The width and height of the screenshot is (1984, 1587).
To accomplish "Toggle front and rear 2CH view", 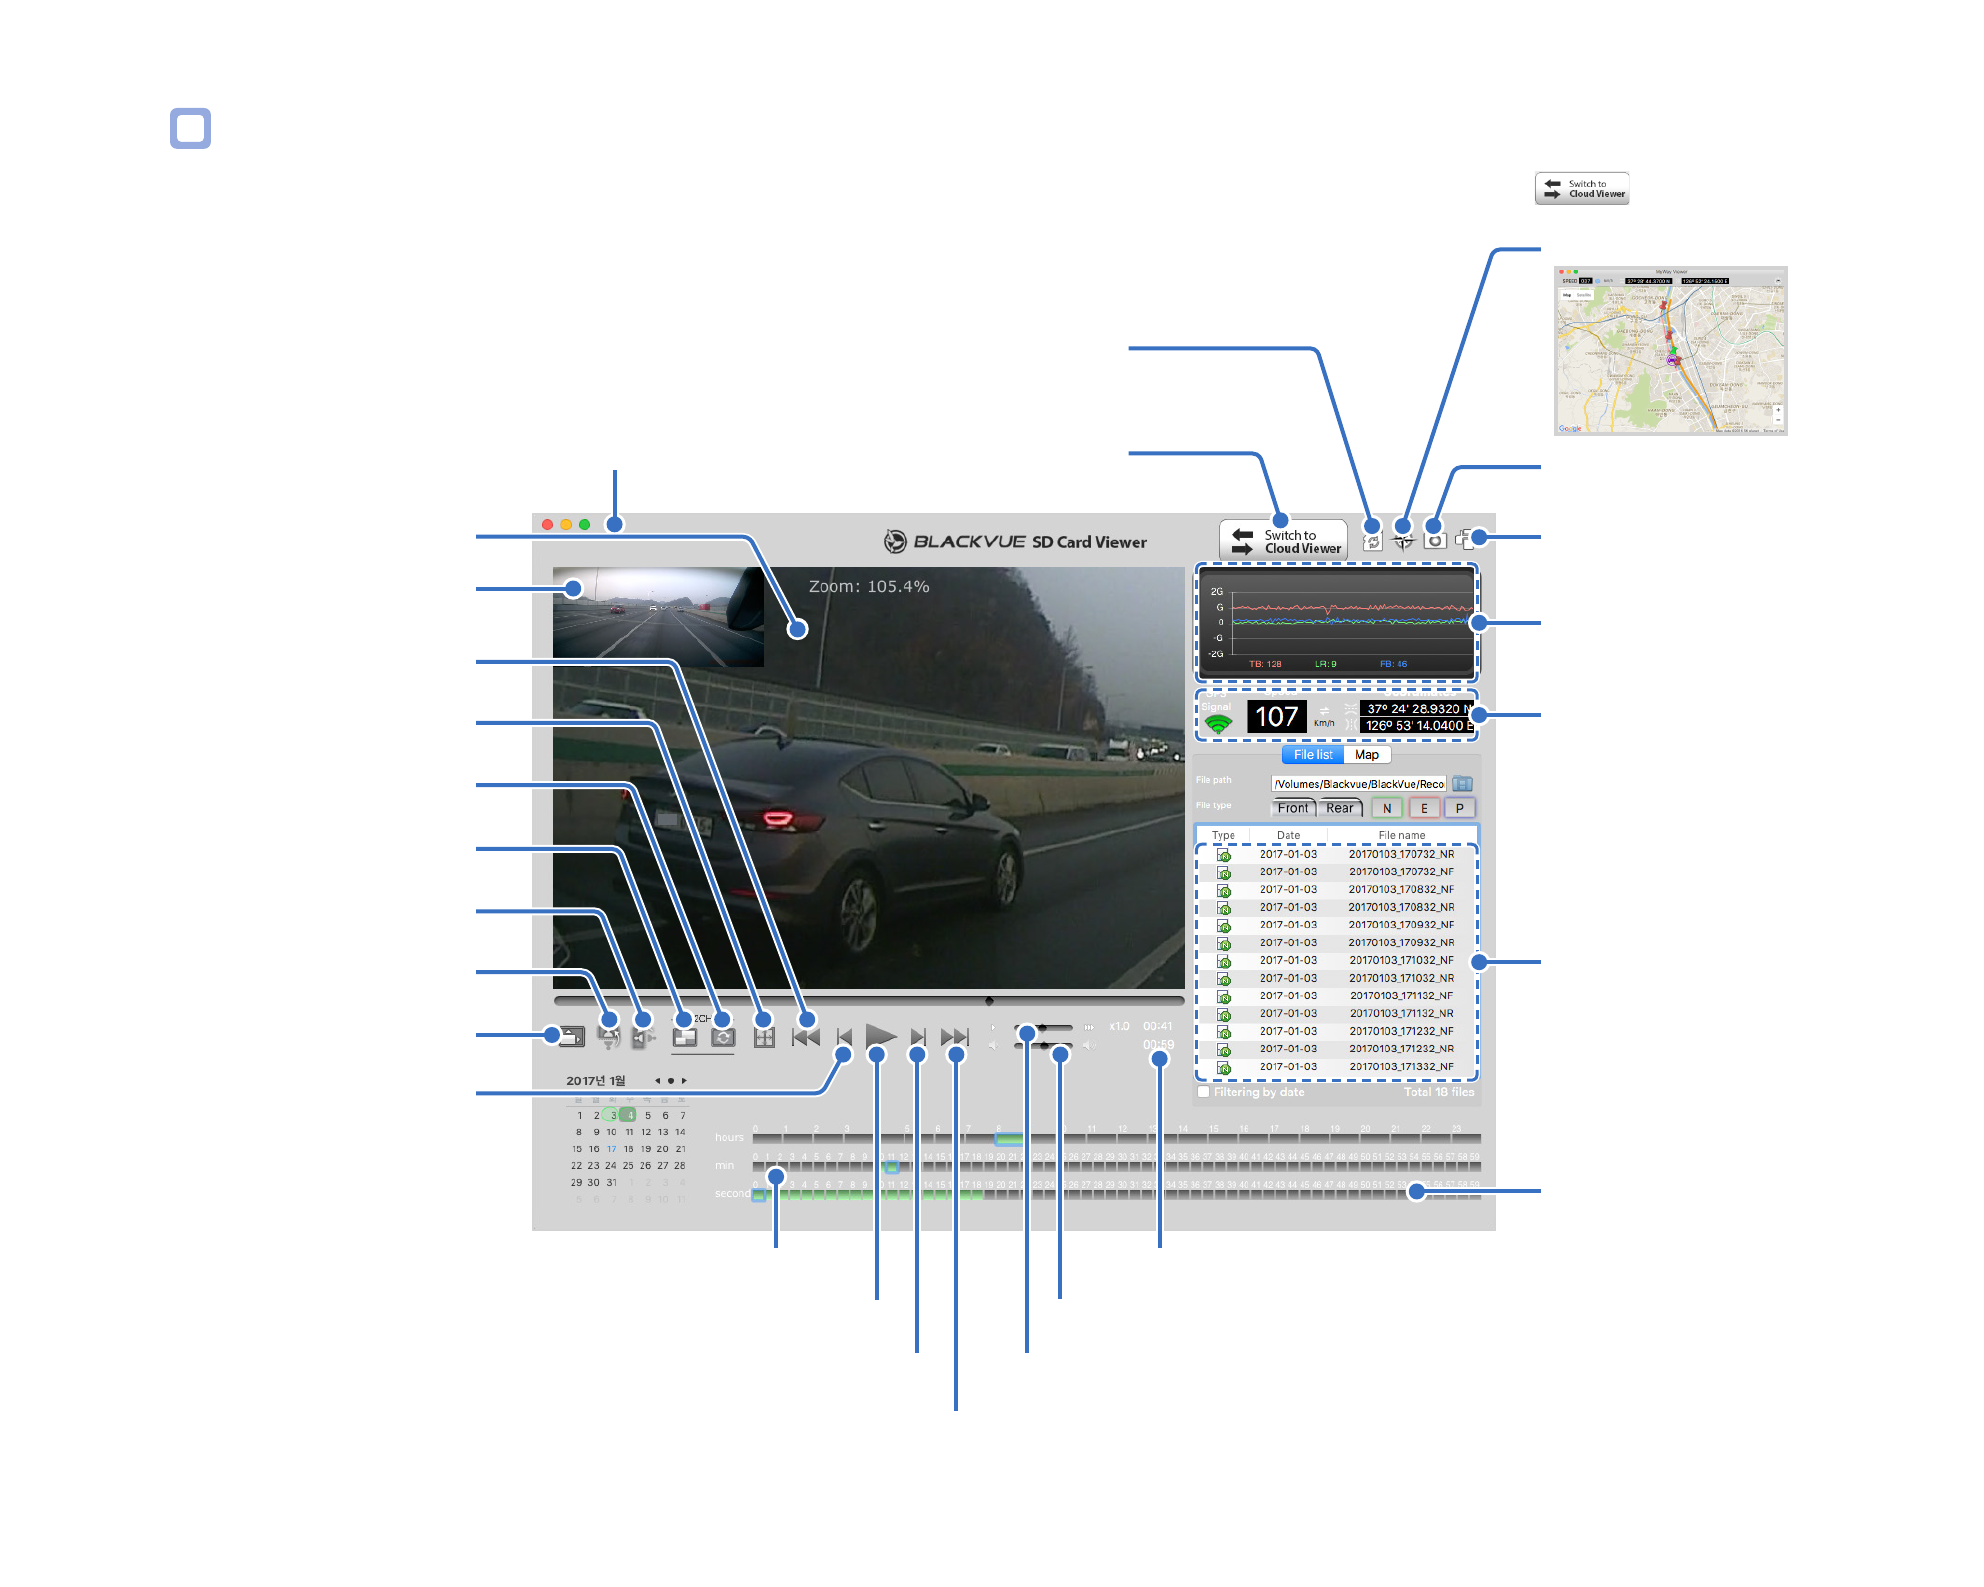I will 685,1038.
